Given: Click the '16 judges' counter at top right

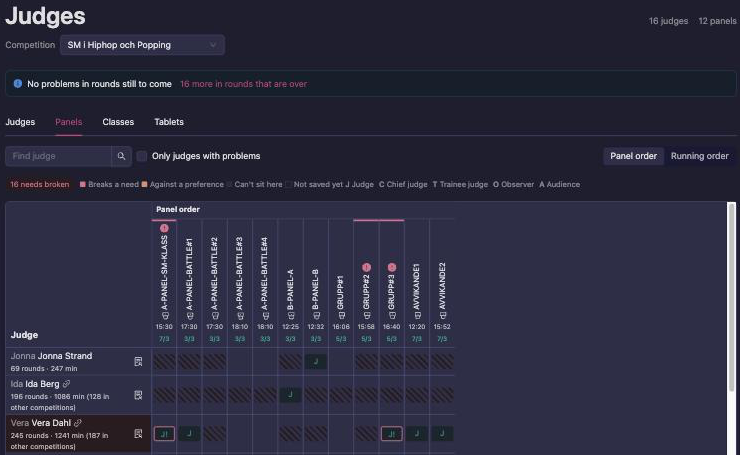Looking at the screenshot, I should tap(668, 21).
